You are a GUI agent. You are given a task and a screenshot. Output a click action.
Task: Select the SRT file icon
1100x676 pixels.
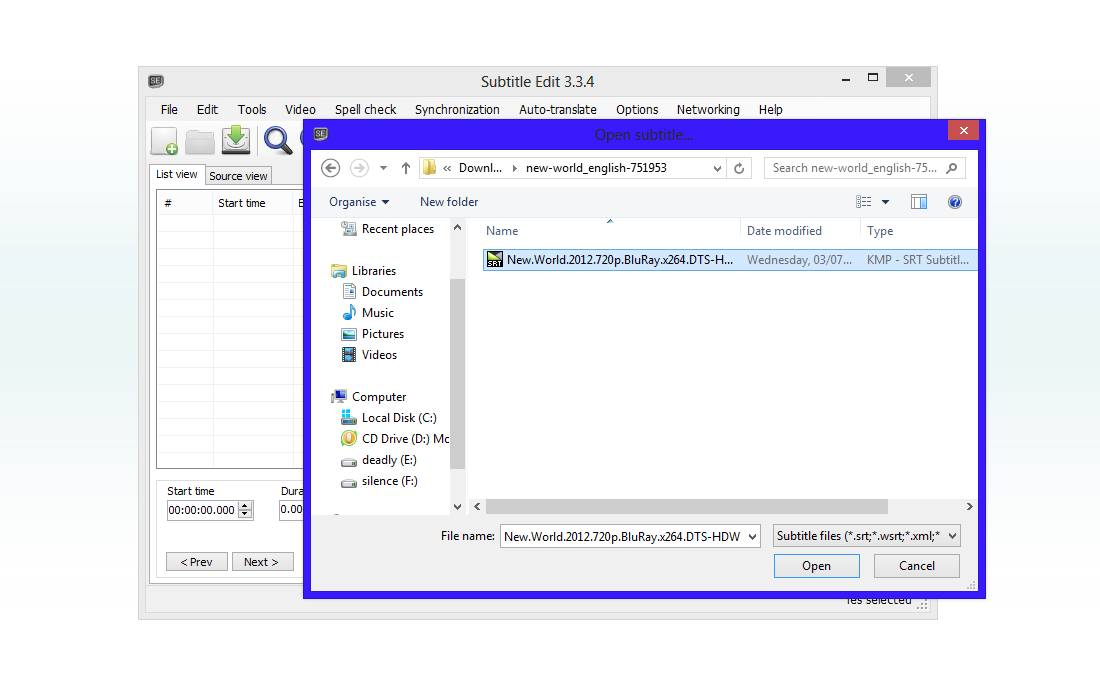coord(495,259)
